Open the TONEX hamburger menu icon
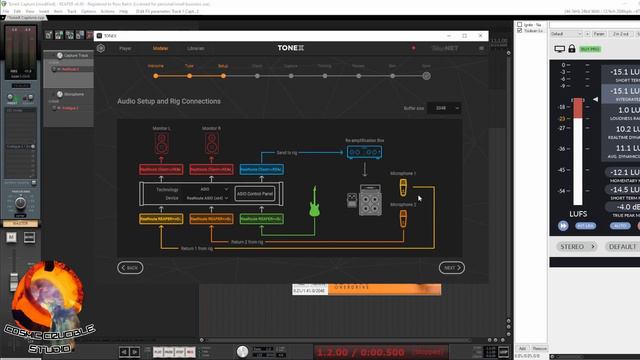640x360 pixels. point(482,48)
